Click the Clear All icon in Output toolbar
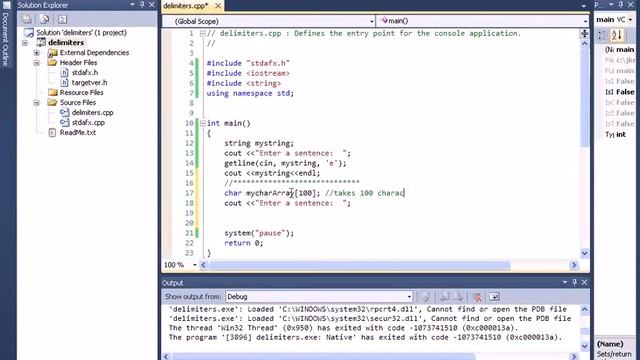The image size is (640, 360). [x=477, y=297]
